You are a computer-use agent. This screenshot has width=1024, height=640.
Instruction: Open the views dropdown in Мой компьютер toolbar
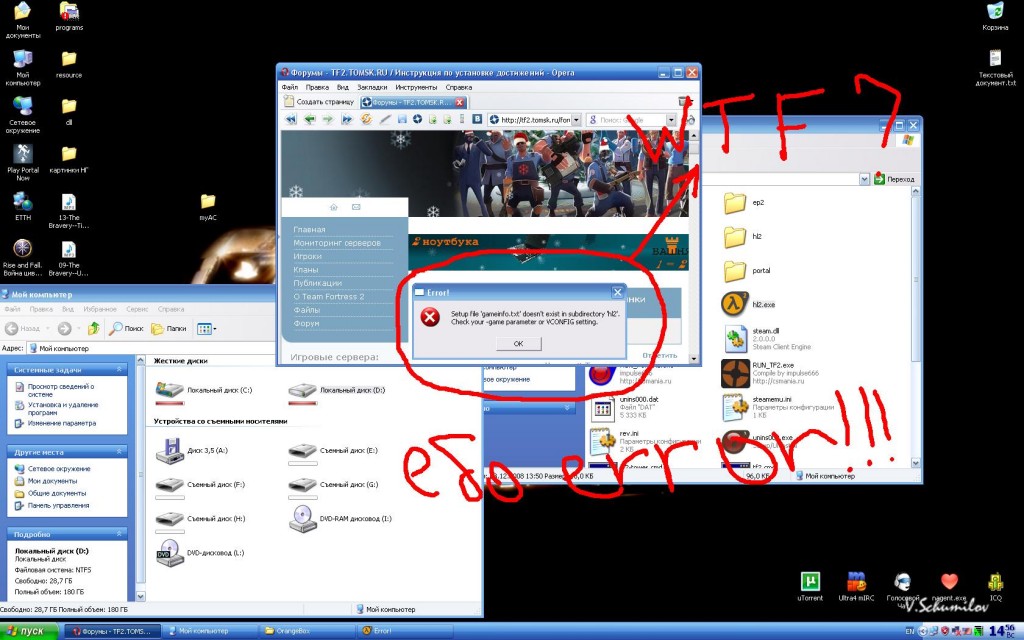pos(206,328)
